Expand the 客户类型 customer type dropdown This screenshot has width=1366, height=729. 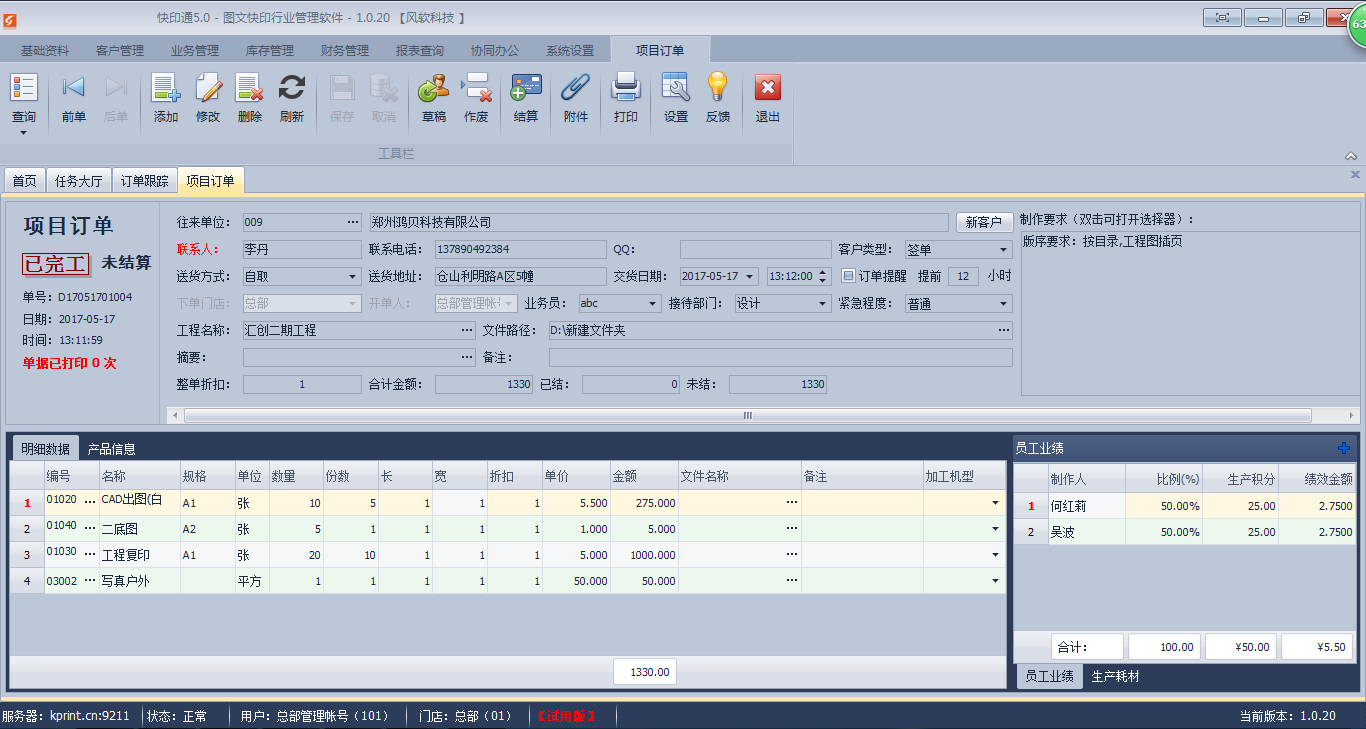[x=1005, y=248]
